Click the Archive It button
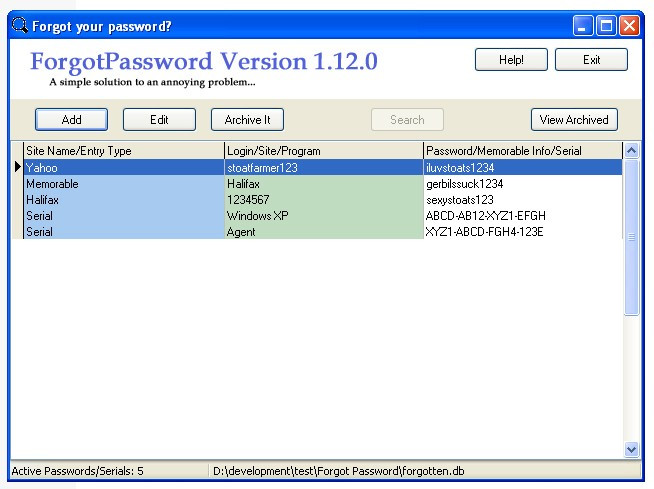 247,120
